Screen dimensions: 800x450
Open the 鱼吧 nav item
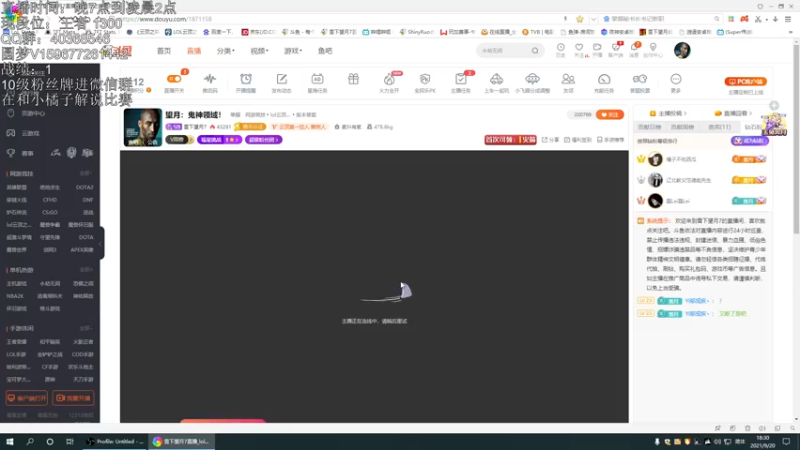(x=325, y=51)
